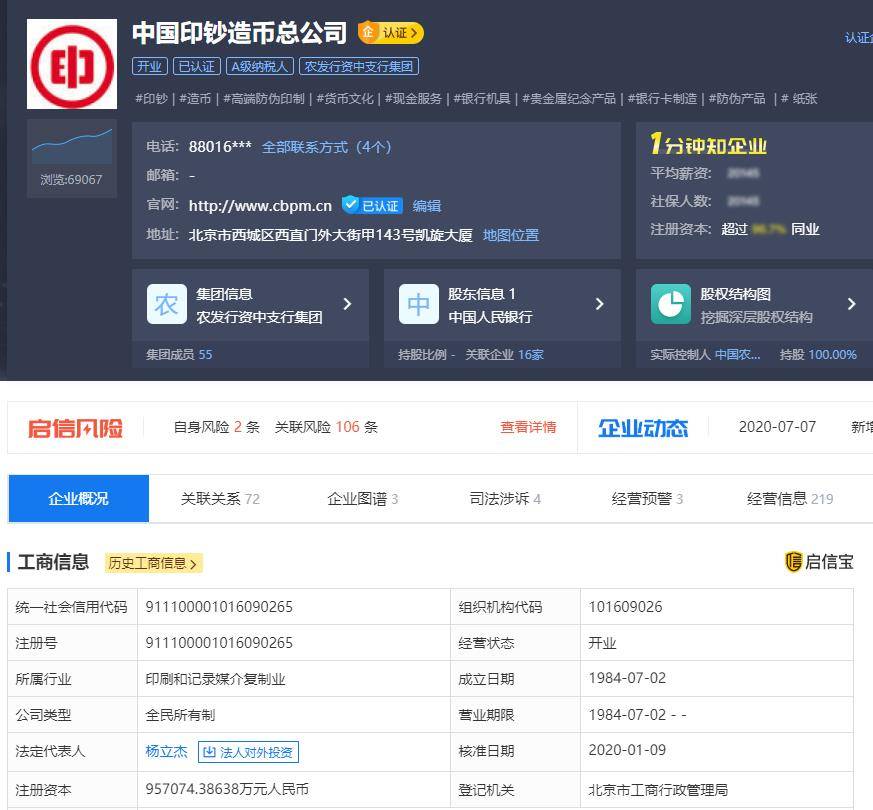Click group members count 55

point(205,355)
